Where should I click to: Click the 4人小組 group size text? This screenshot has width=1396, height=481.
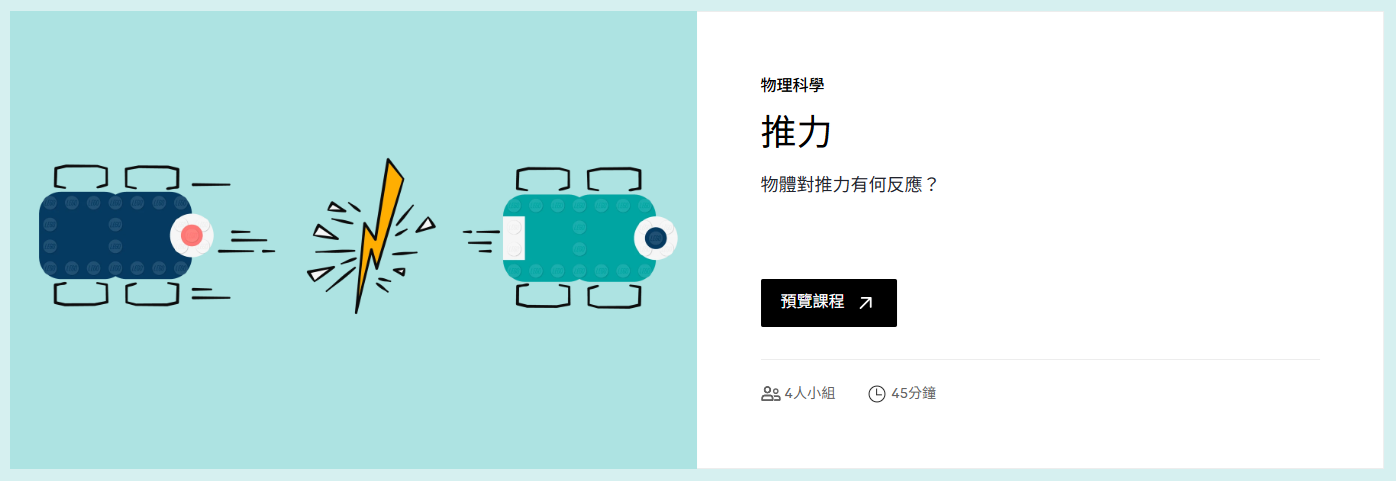(810, 394)
